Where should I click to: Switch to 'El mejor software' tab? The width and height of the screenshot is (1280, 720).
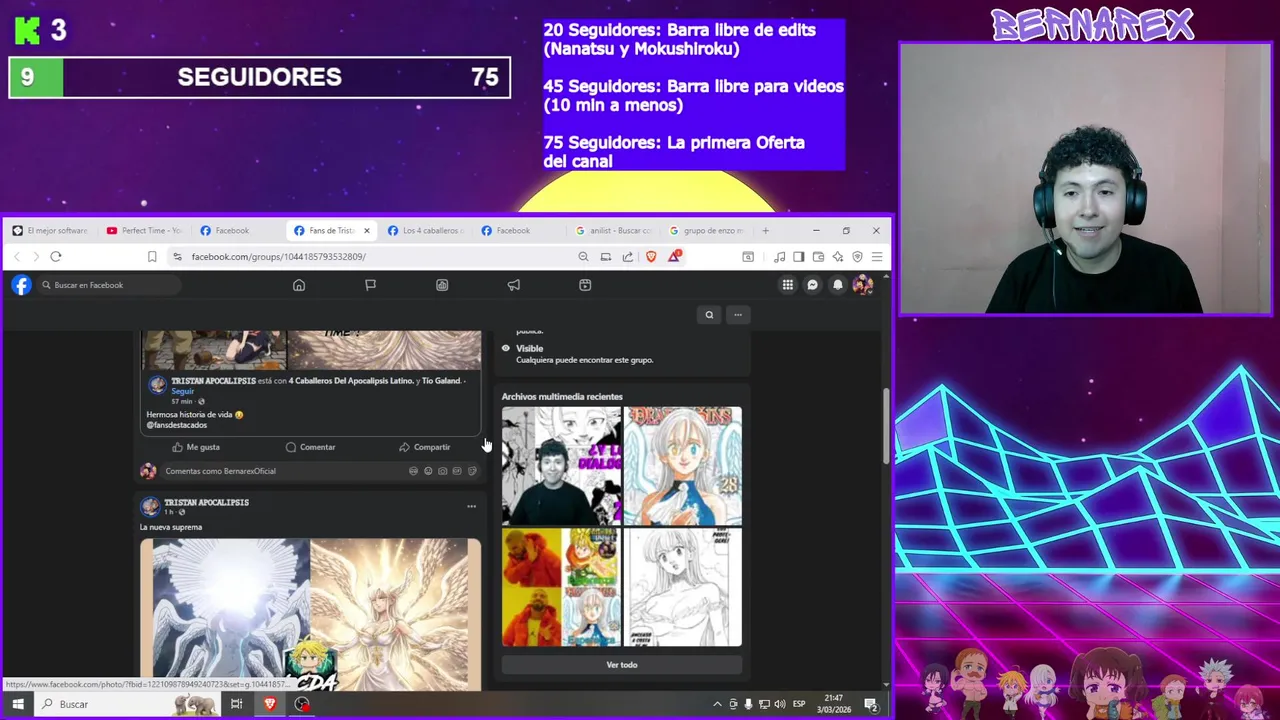tap(50, 231)
